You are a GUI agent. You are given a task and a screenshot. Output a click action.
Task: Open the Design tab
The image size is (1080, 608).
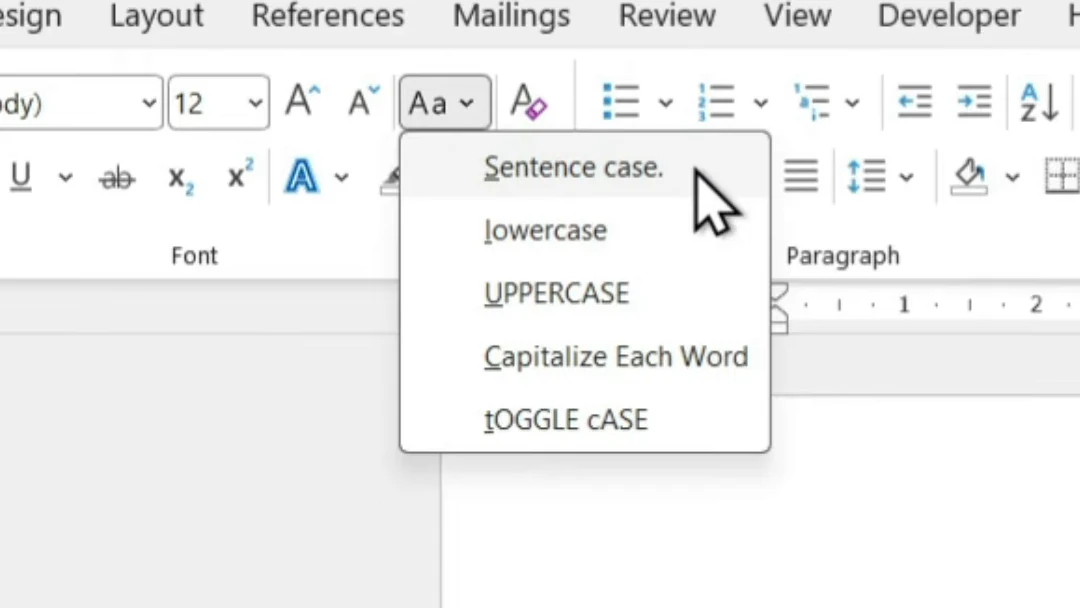(30, 17)
